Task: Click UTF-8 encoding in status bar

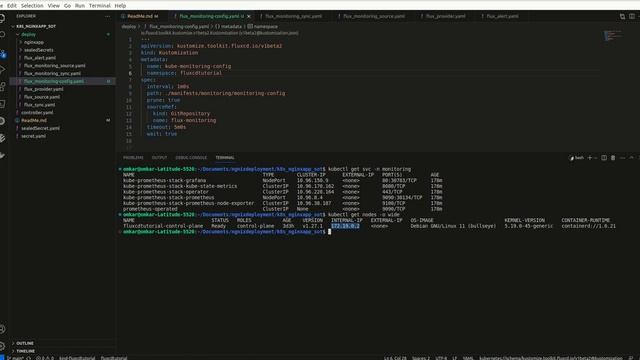Action: click(441, 358)
